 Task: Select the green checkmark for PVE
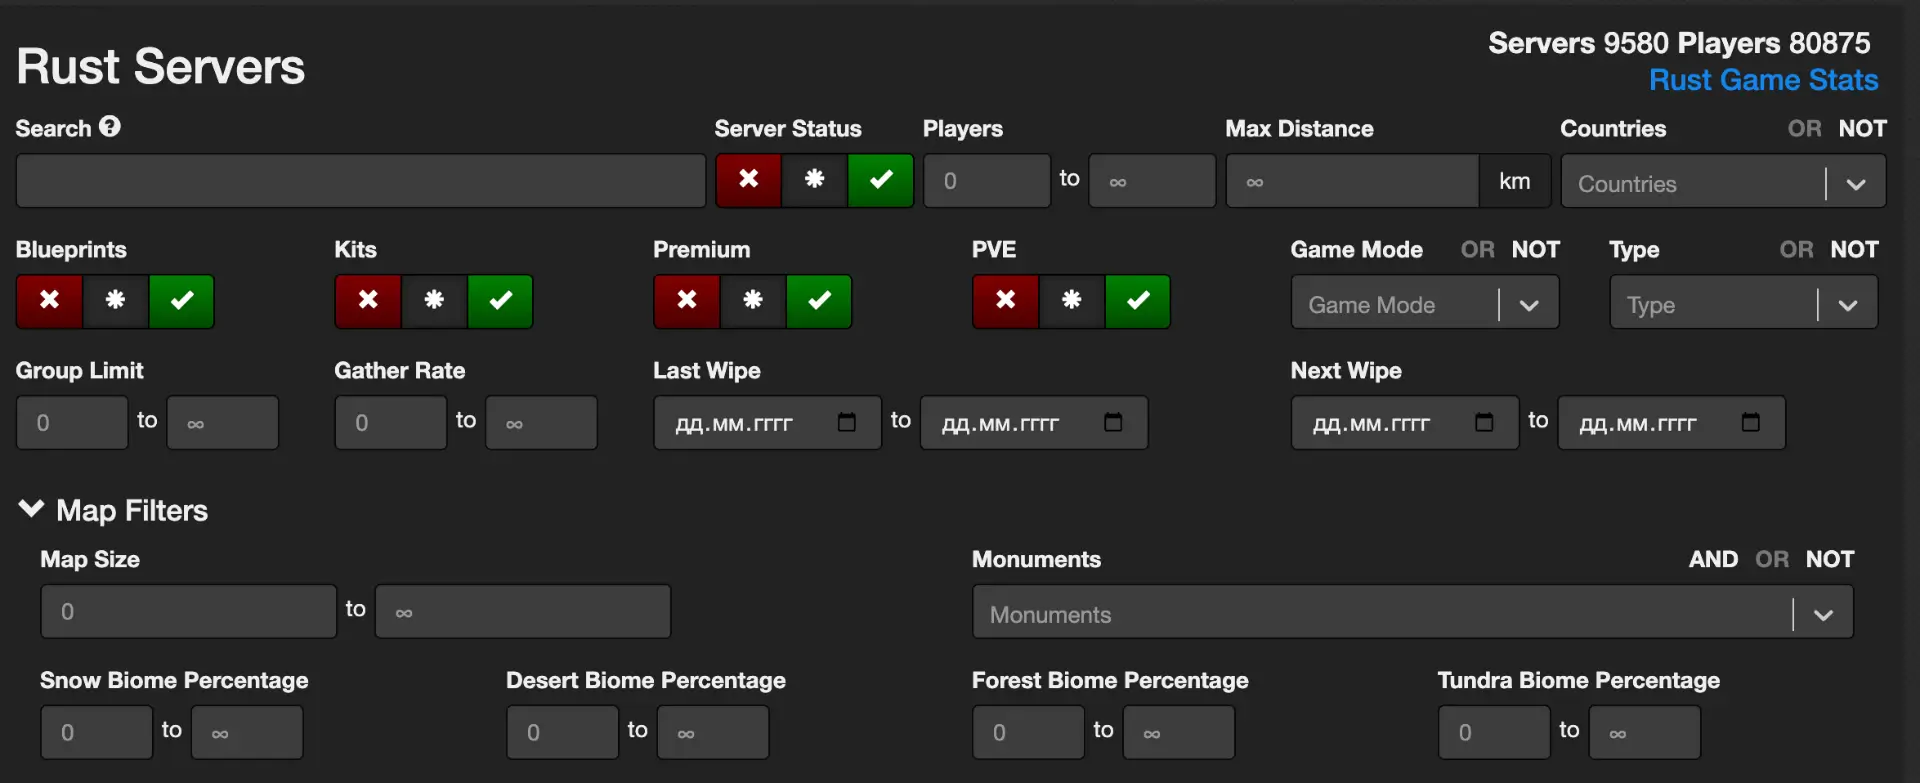pos(1137,301)
